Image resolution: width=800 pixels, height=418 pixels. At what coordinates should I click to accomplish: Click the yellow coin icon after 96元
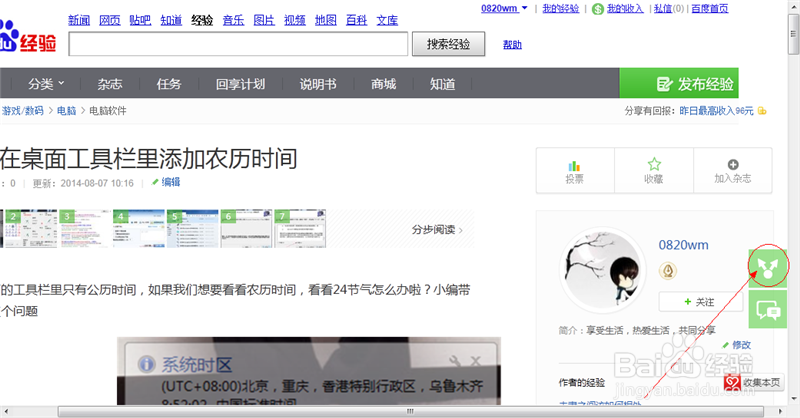pyautogui.click(x=762, y=111)
